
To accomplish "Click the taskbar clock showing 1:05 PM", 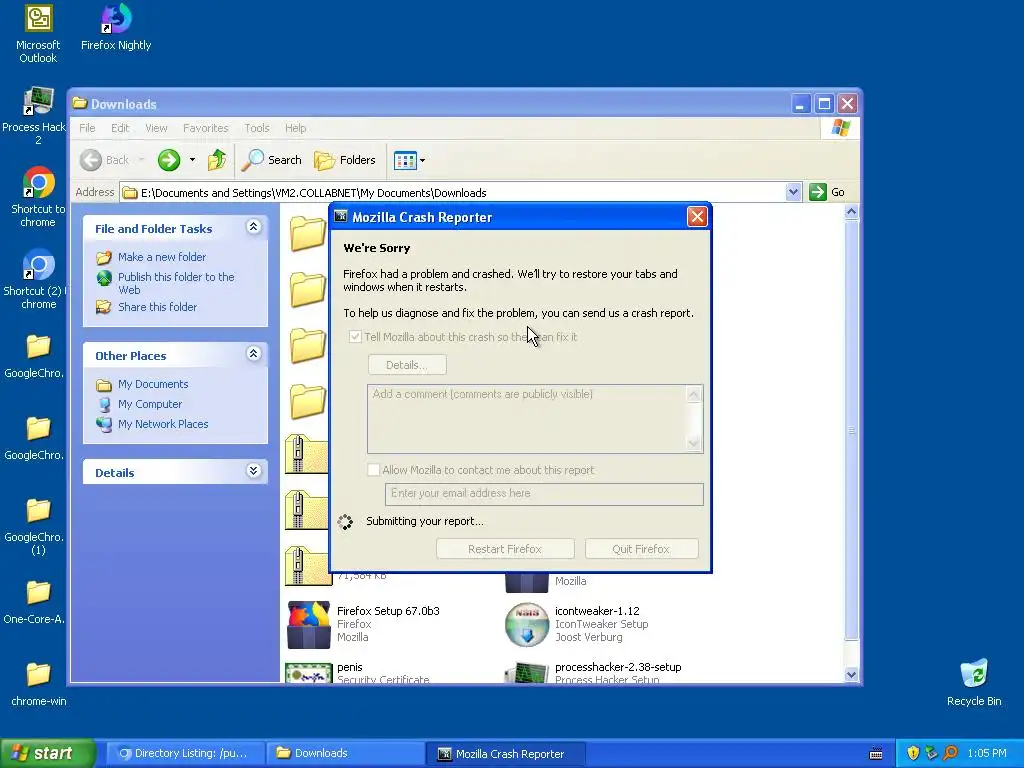I will (x=987, y=753).
